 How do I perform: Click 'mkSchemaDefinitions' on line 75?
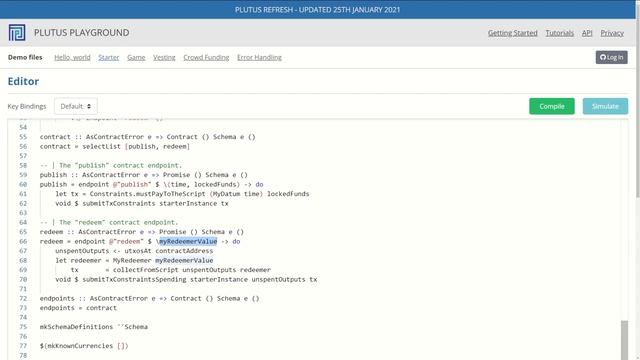(76, 327)
